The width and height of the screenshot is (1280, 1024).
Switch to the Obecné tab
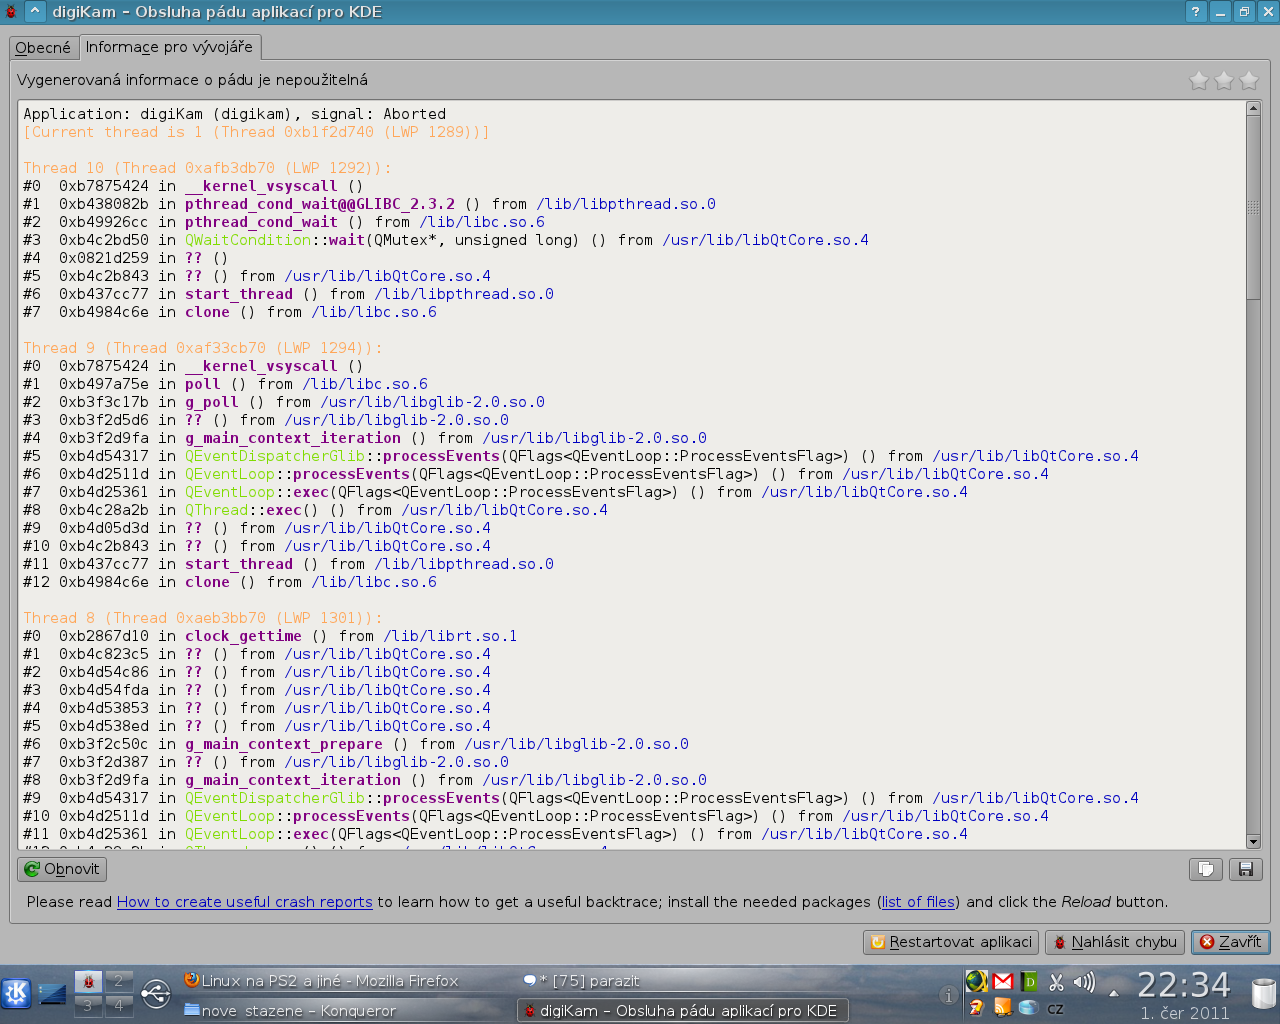pyautogui.click(x=43, y=48)
